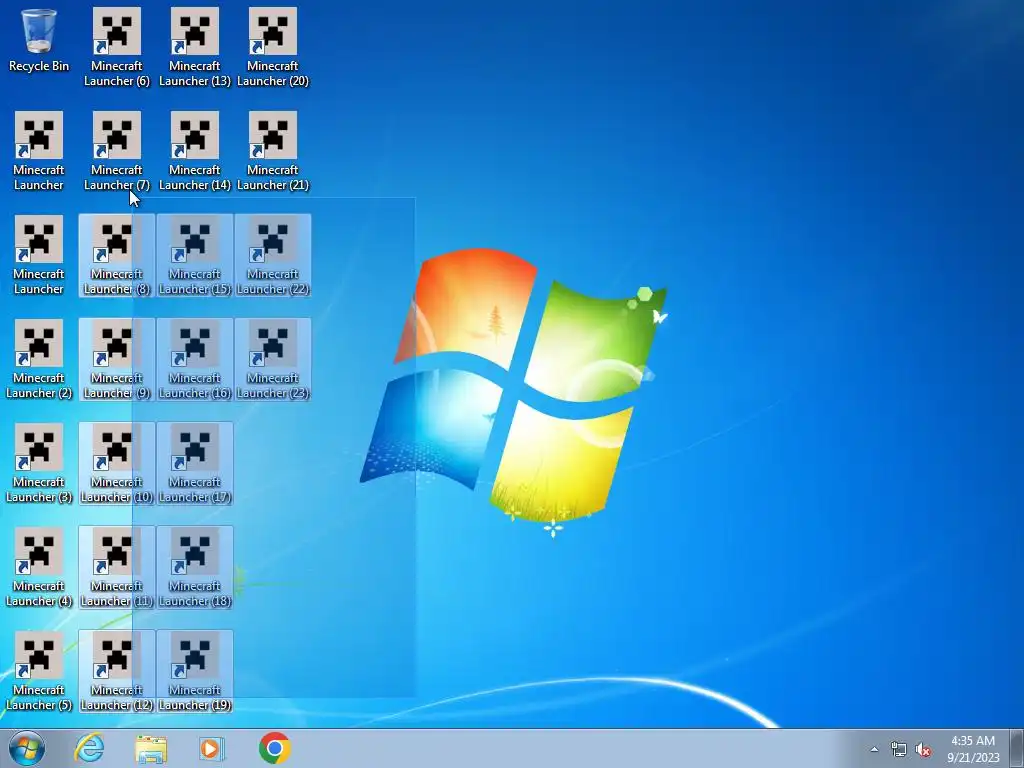Click the Minecraft Launcher (8) shortcut
The width and height of the screenshot is (1024, 768).
117,255
